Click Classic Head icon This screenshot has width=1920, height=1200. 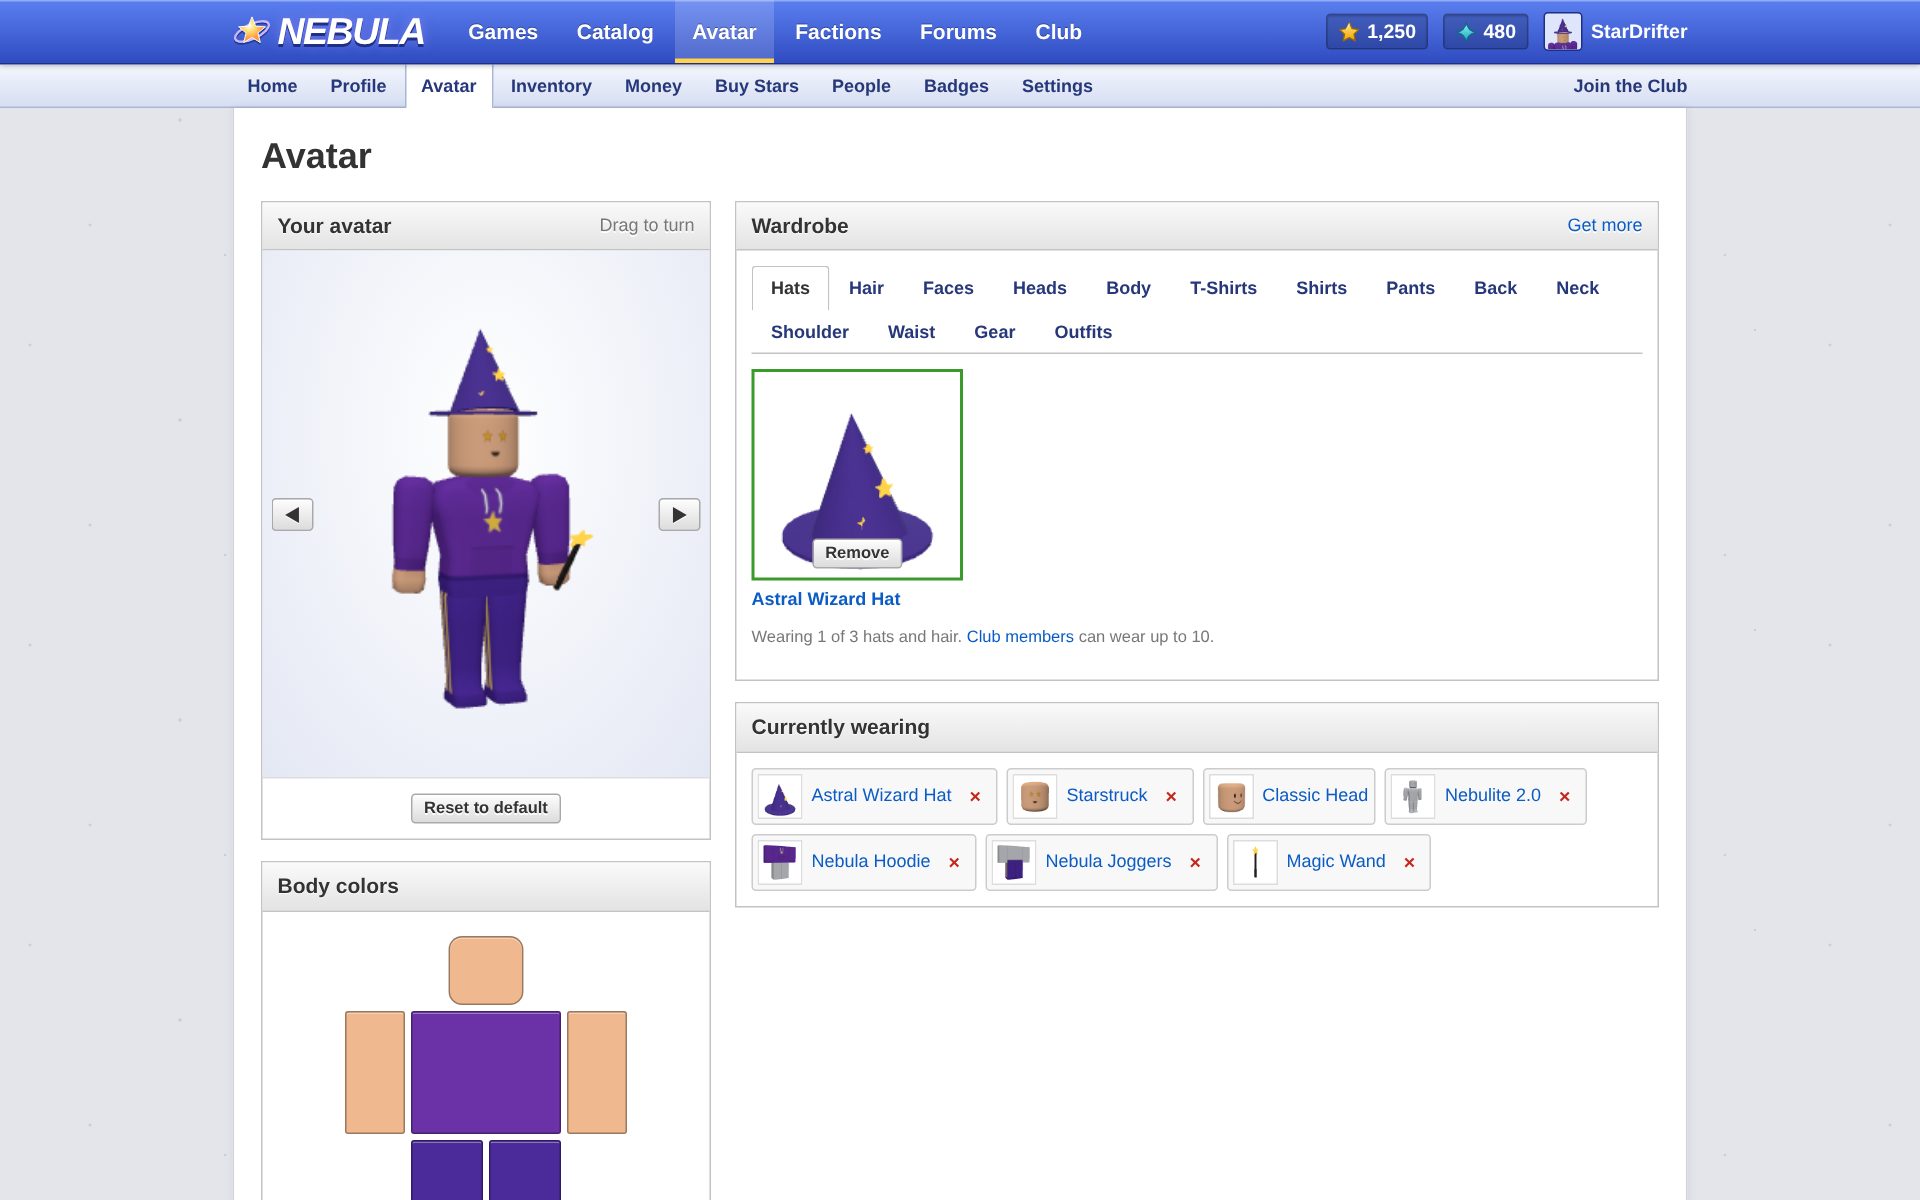click(1231, 797)
